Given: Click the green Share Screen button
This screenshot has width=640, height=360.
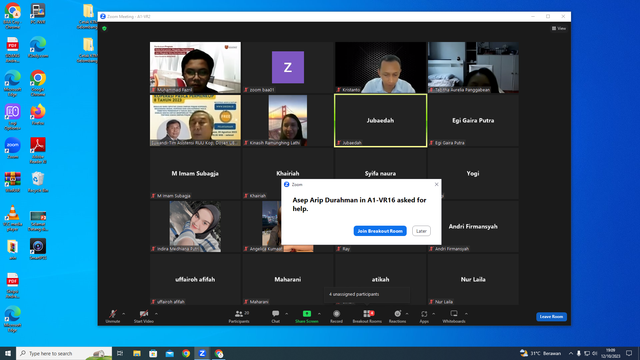Looking at the screenshot, I should pos(307,316).
